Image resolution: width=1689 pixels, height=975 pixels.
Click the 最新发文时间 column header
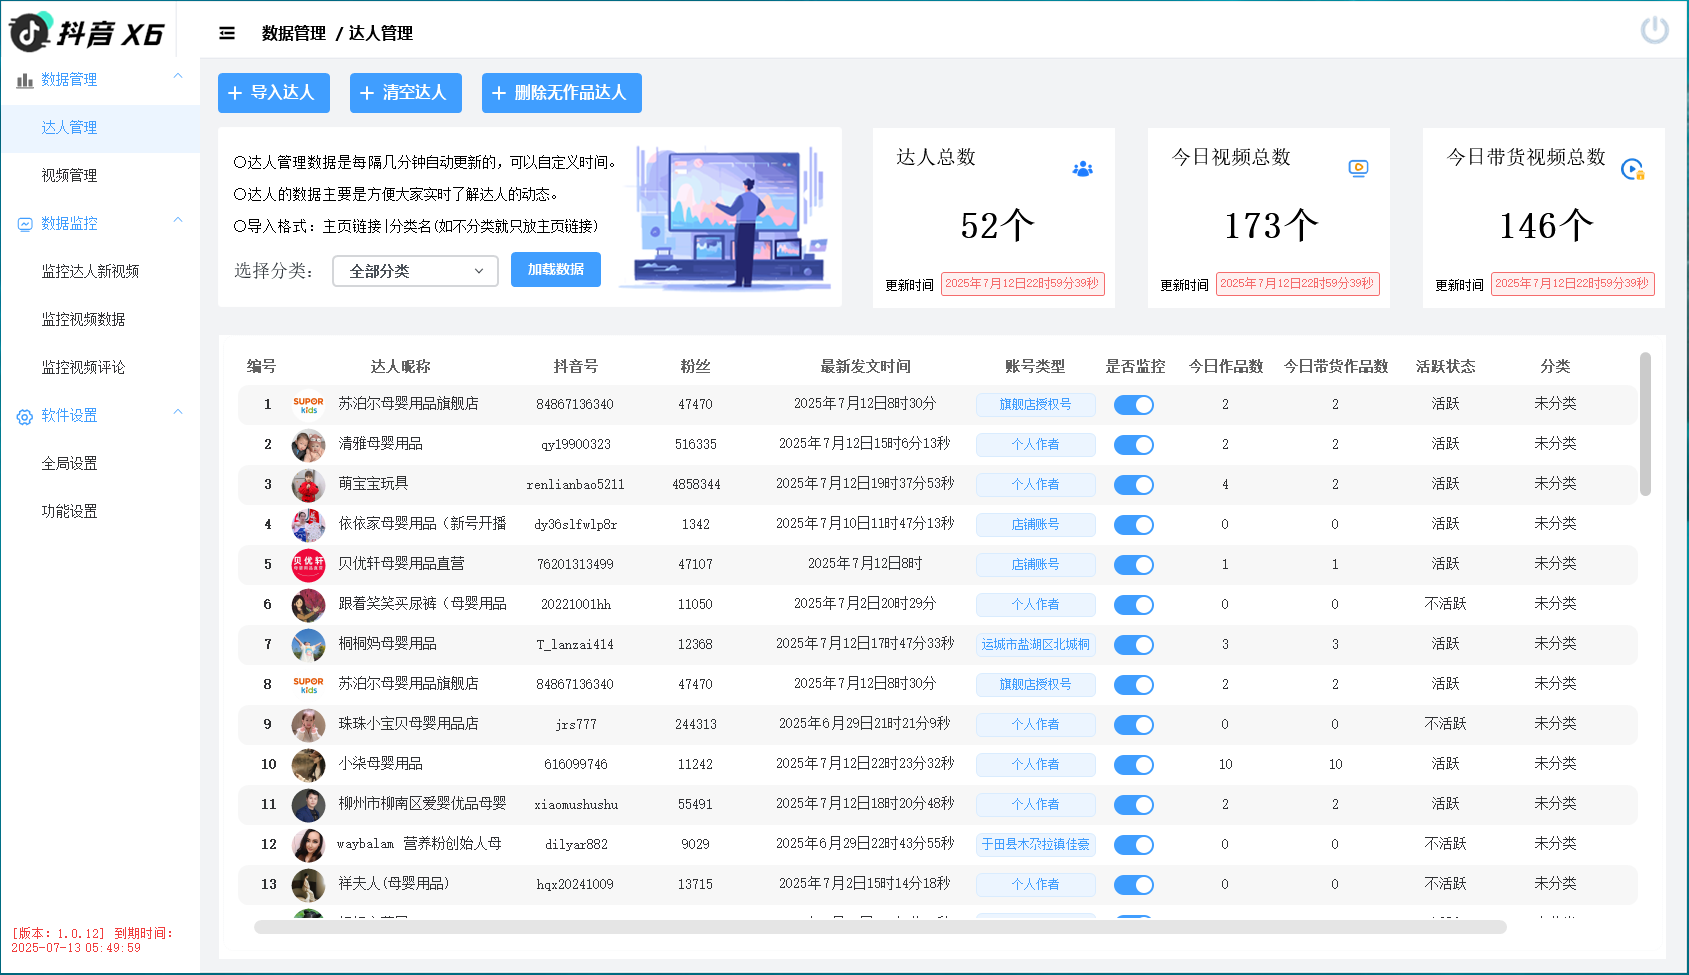click(866, 367)
